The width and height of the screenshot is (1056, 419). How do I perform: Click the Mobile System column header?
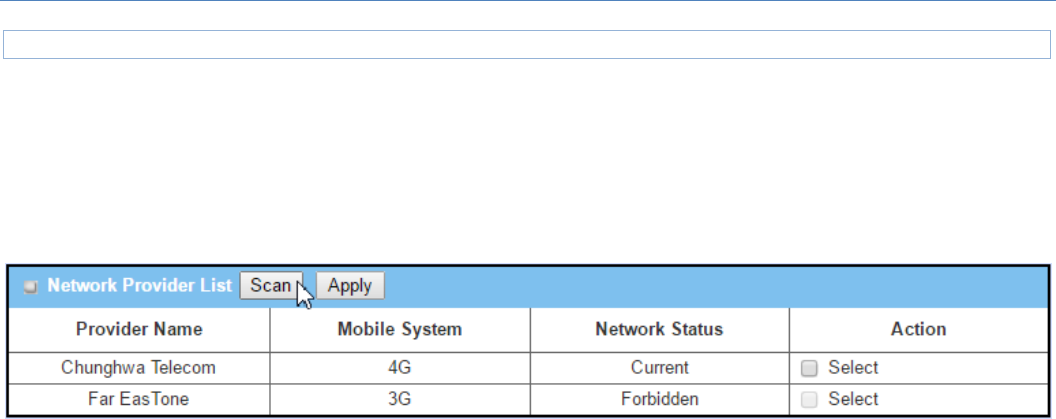(400, 329)
